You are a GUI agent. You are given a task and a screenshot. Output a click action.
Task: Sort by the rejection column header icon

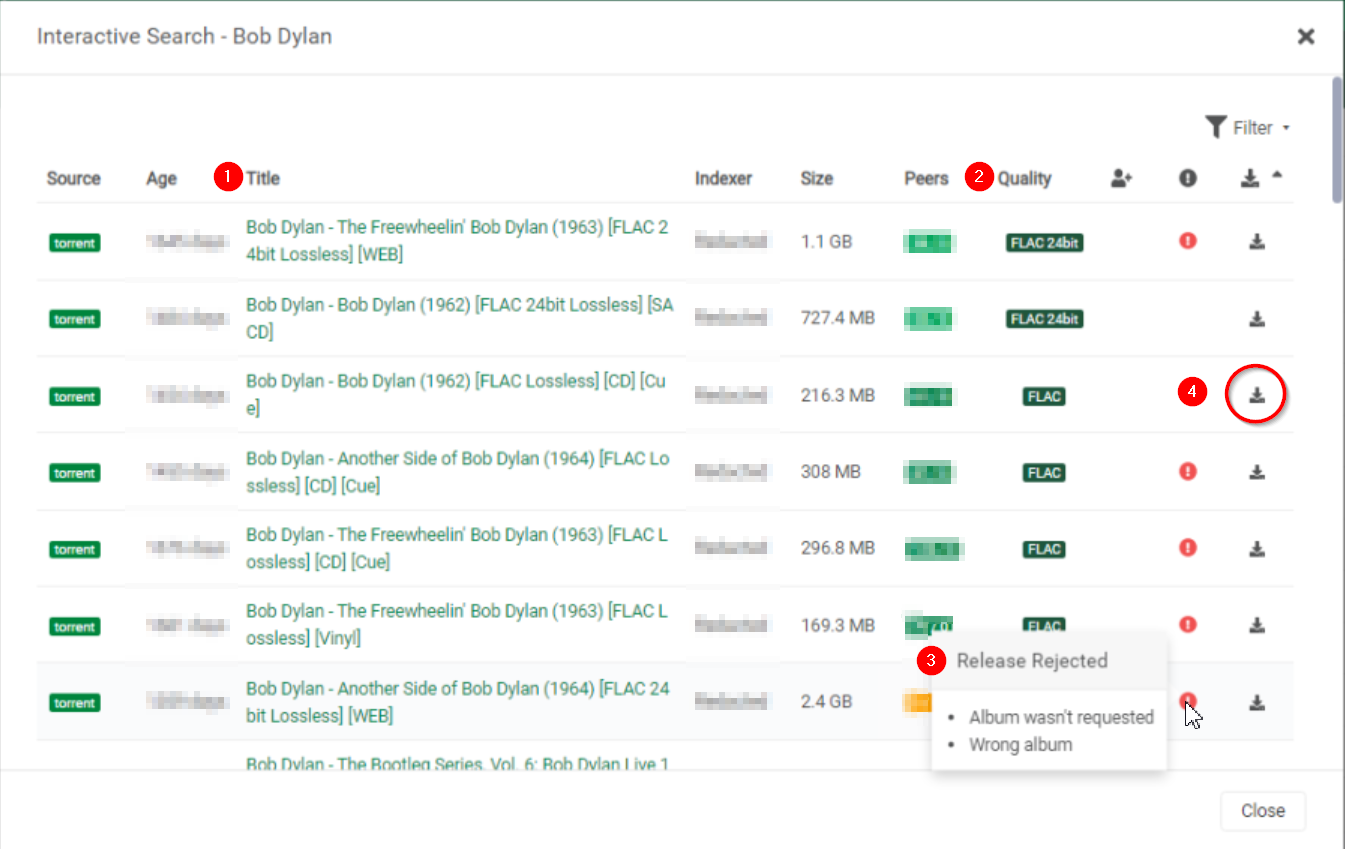point(1188,178)
